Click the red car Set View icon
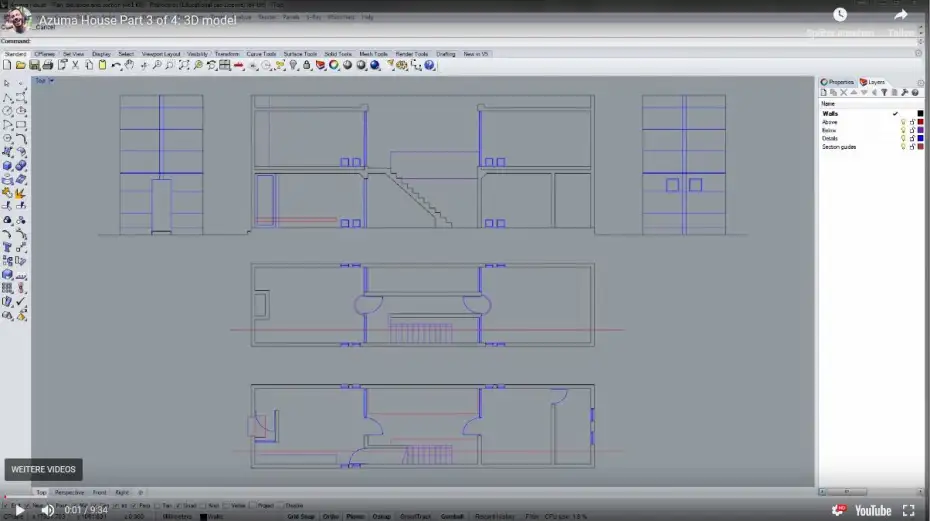 [238, 65]
